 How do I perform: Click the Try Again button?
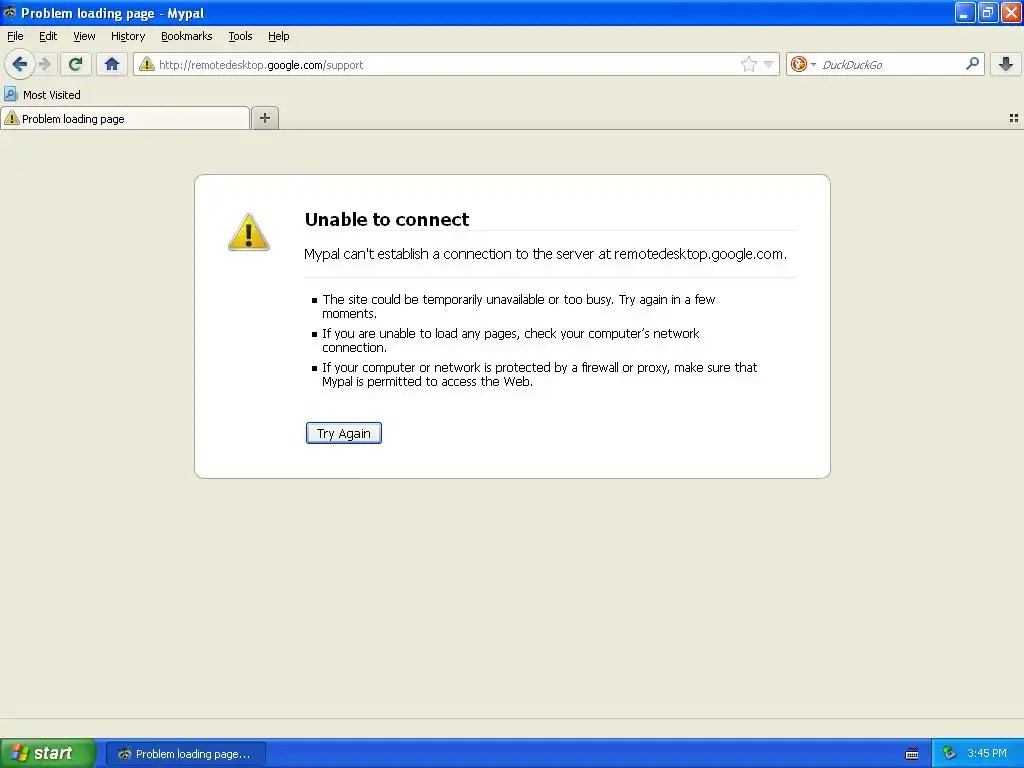tap(344, 433)
